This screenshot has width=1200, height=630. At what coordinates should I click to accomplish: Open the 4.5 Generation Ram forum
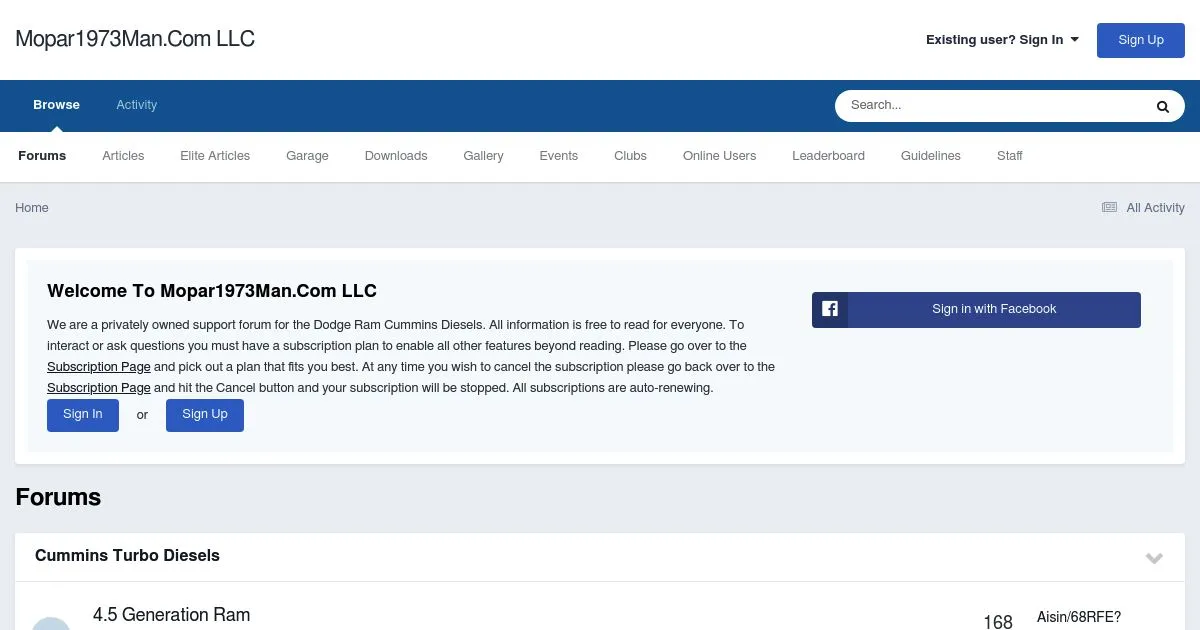coord(171,615)
